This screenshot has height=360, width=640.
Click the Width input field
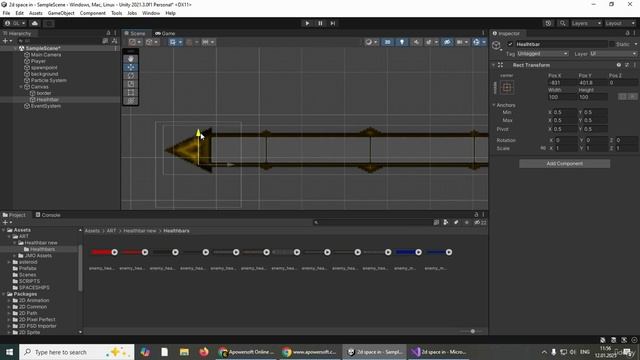point(562,97)
